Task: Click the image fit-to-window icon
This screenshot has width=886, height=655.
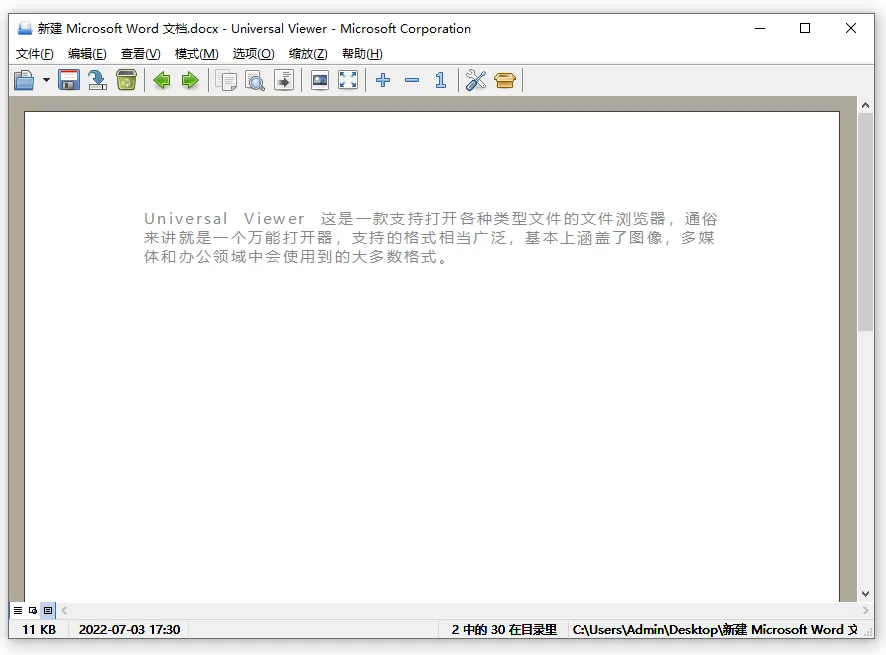Action: pyautogui.click(x=320, y=80)
